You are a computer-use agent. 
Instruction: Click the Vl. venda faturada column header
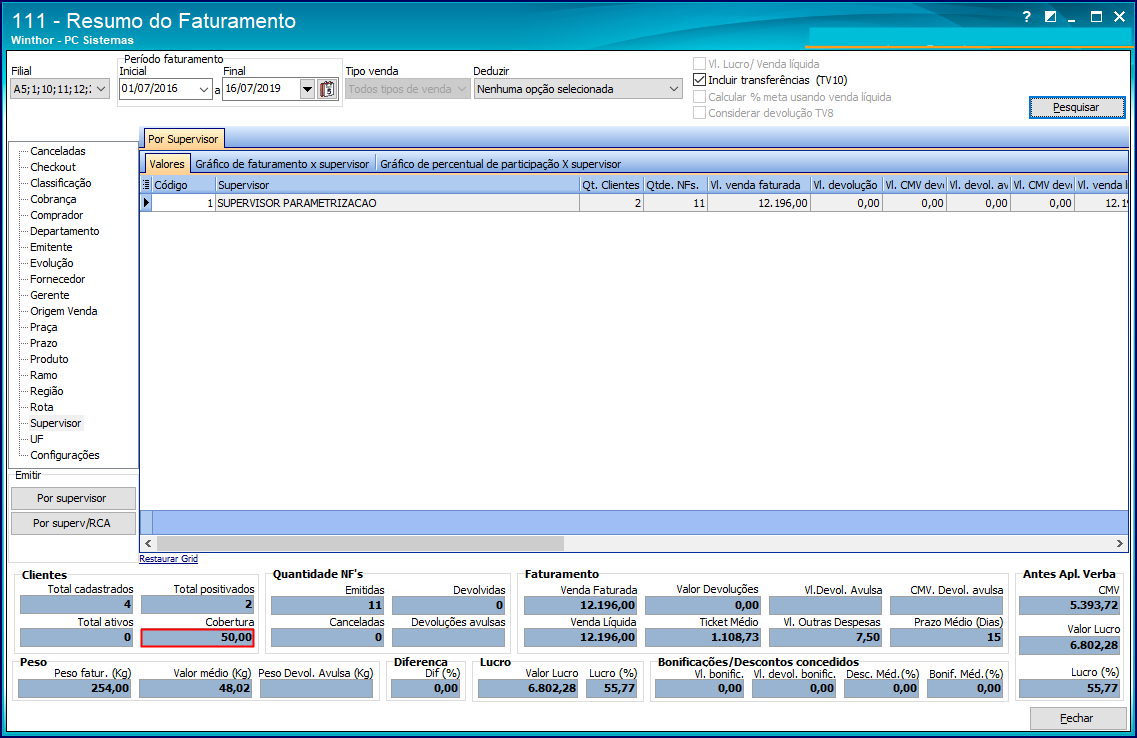[x=758, y=185]
